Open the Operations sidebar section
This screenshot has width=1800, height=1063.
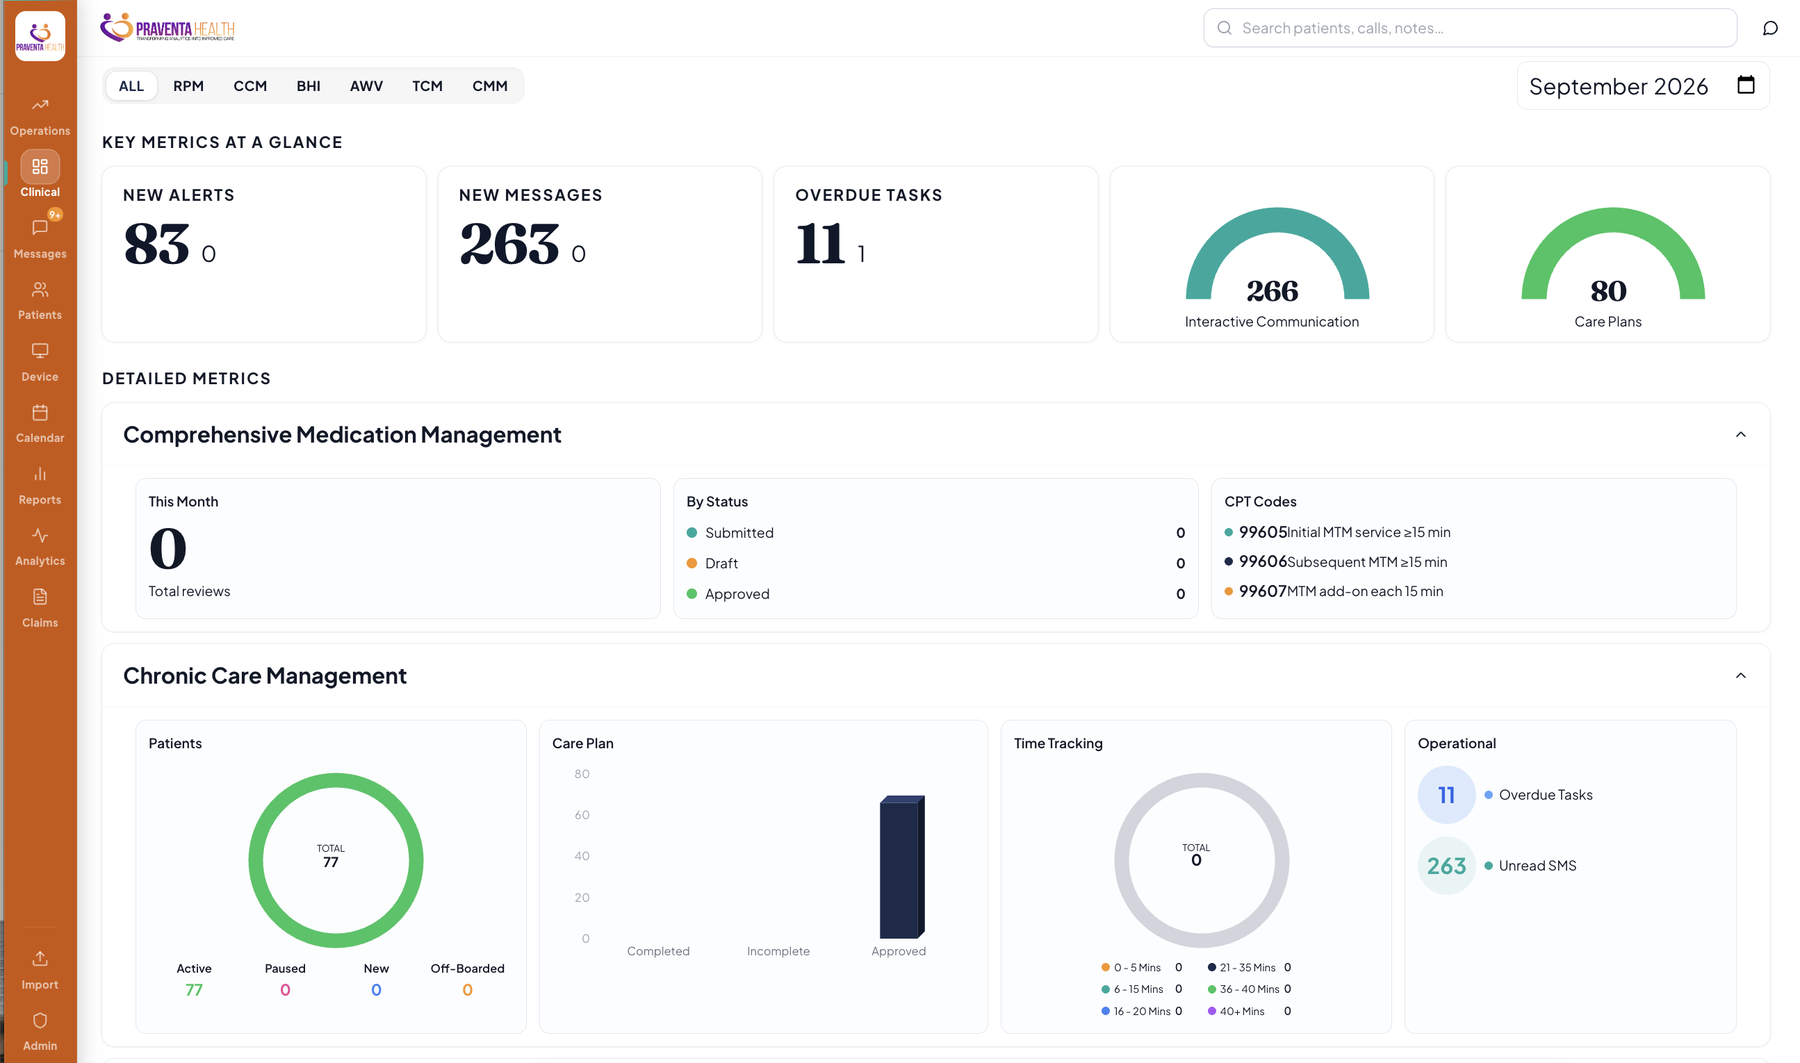pyautogui.click(x=40, y=116)
